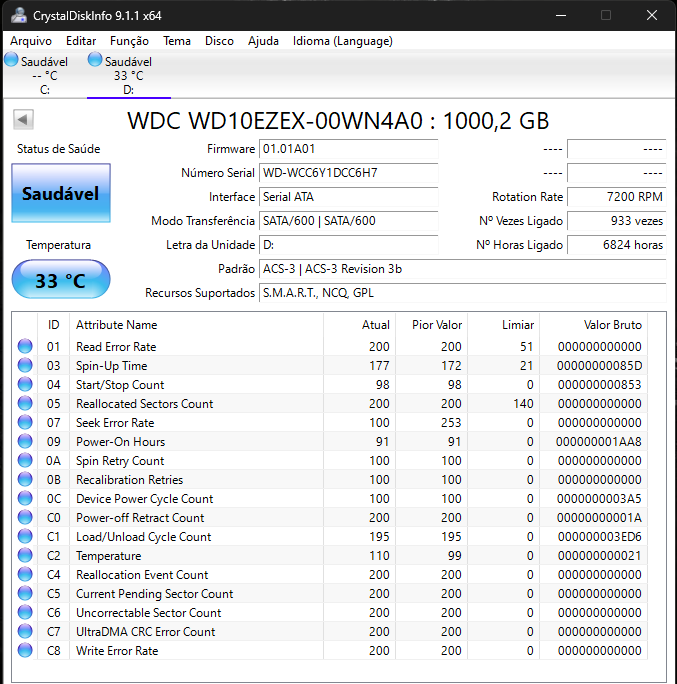Select the UltraDMA CRC Error Count row name
Screen dimensions: 677x684
[146, 632]
